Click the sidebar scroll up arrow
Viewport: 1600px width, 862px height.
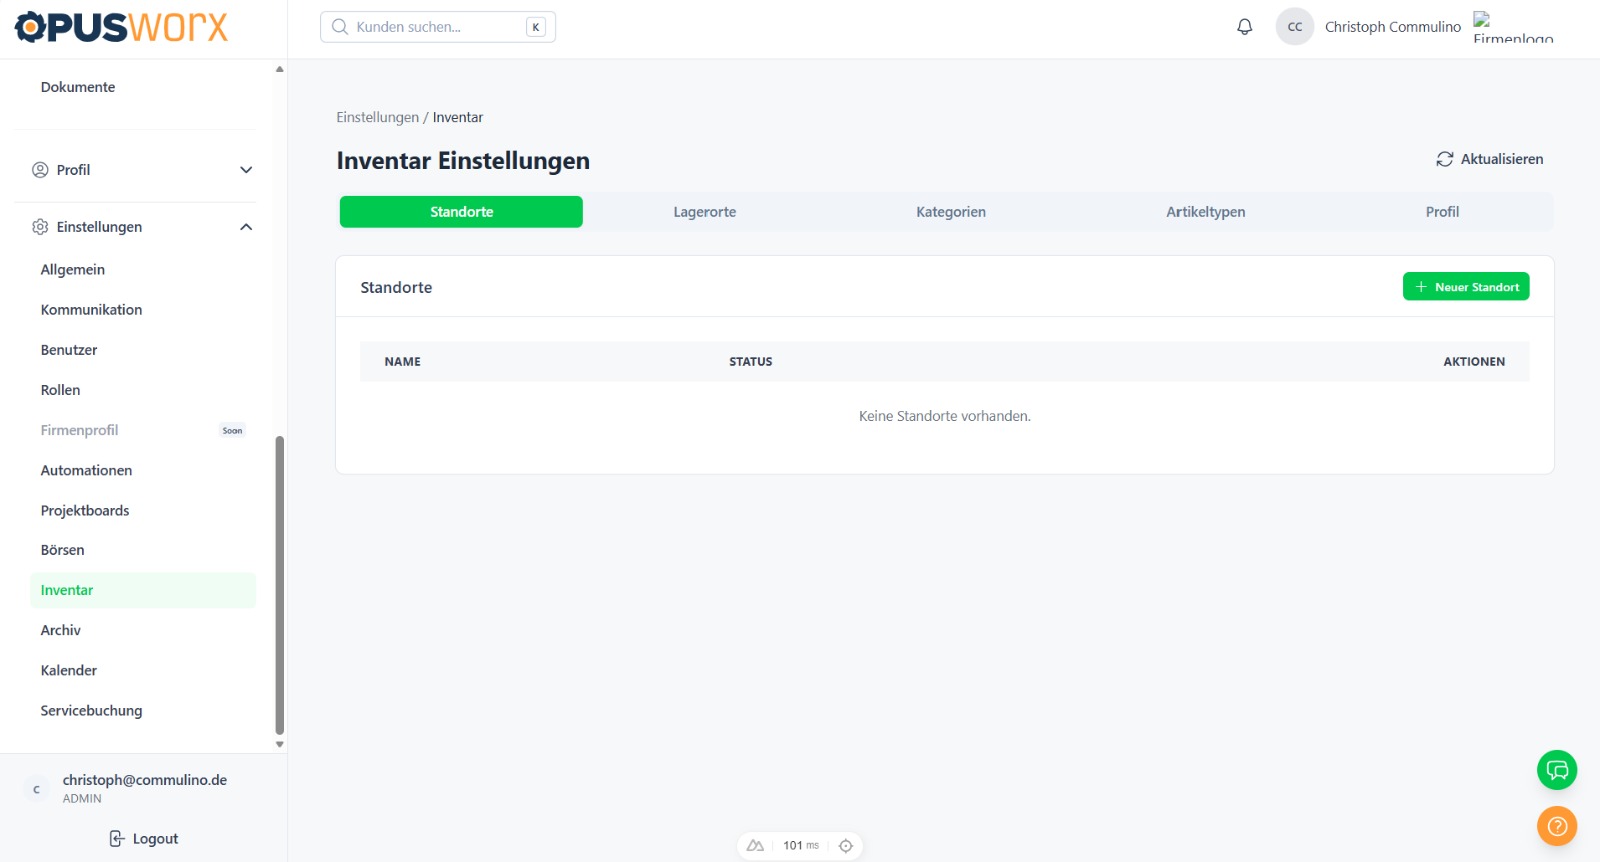pyautogui.click(x=280, y=69)
